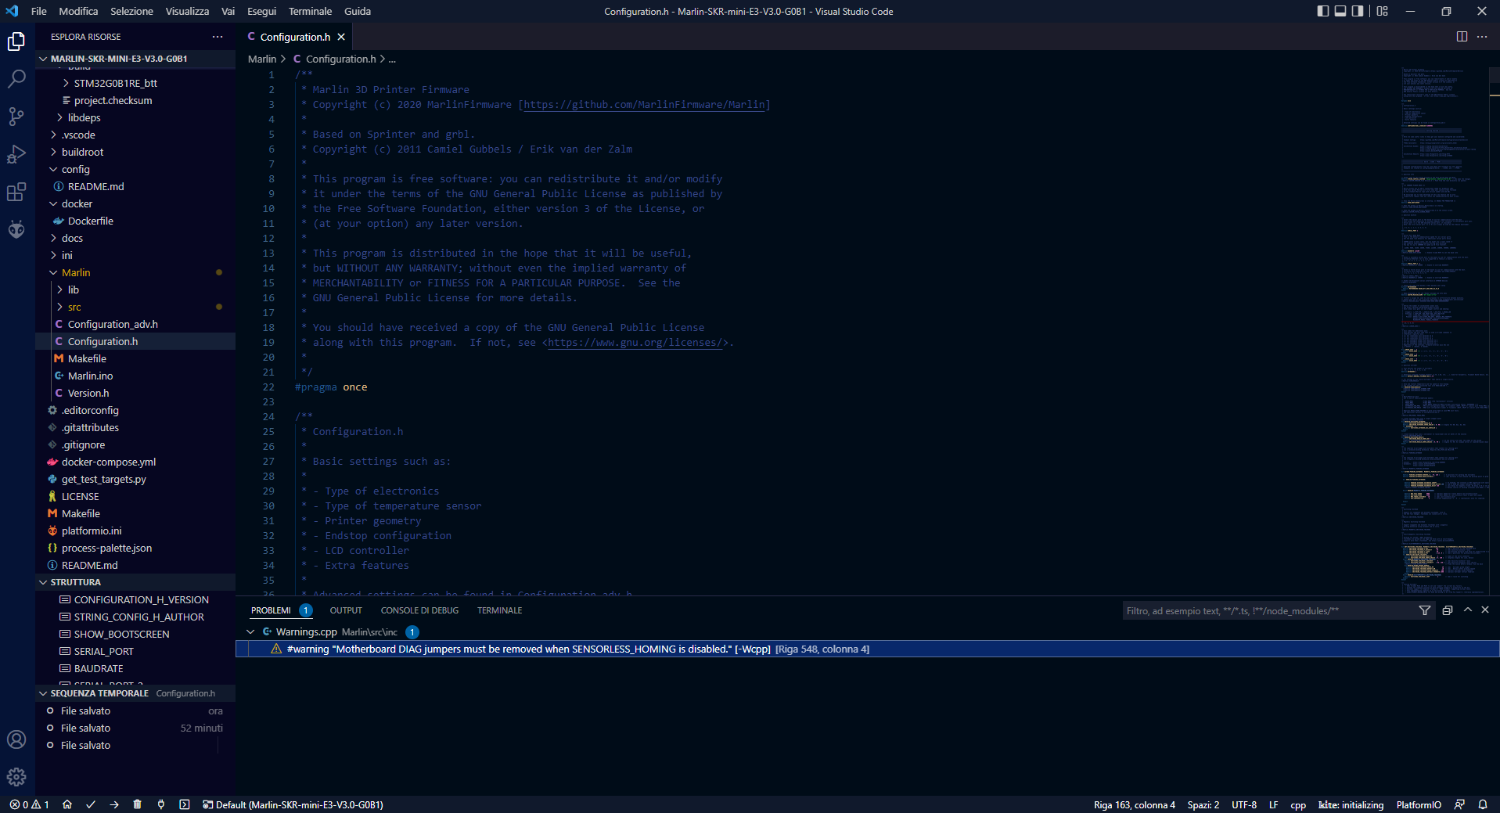Click PlatformIO Upload arrow in status bar

click(114, 805)
